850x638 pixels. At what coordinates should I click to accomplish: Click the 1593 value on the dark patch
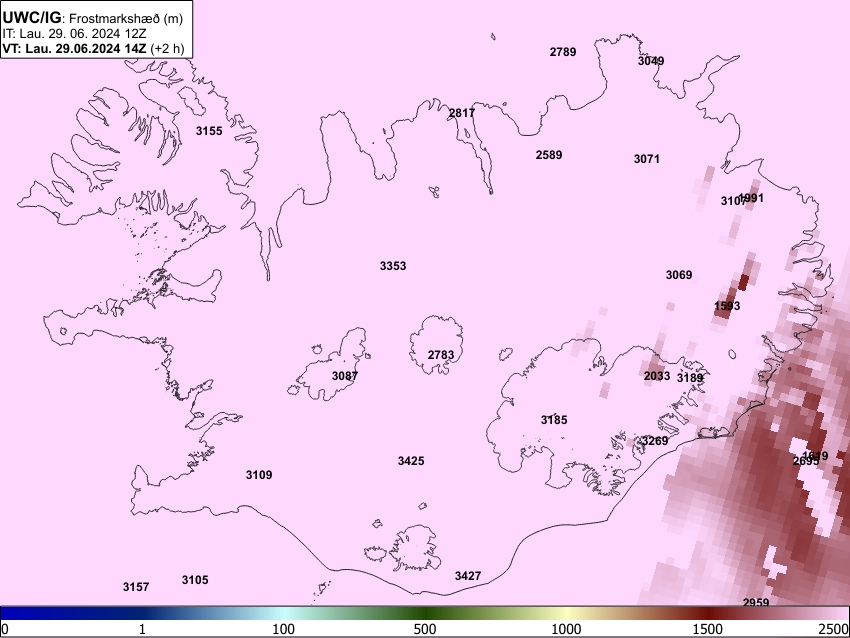(x=727, y=306)
